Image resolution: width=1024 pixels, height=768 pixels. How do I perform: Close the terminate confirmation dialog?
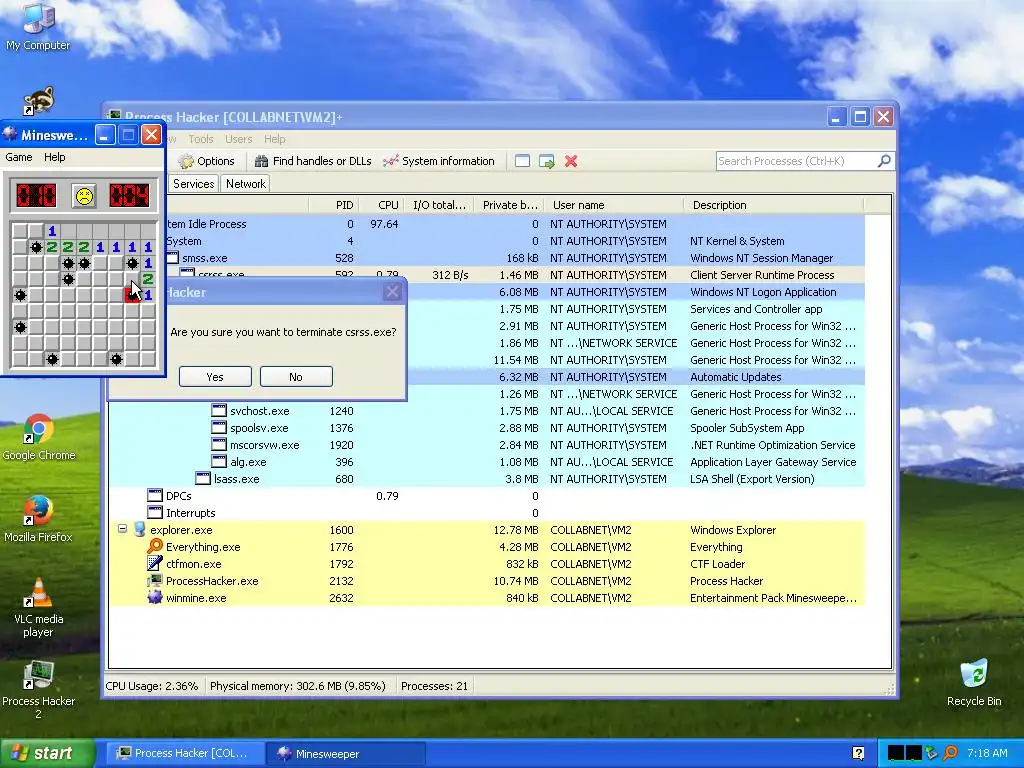(x=392, y=292)
